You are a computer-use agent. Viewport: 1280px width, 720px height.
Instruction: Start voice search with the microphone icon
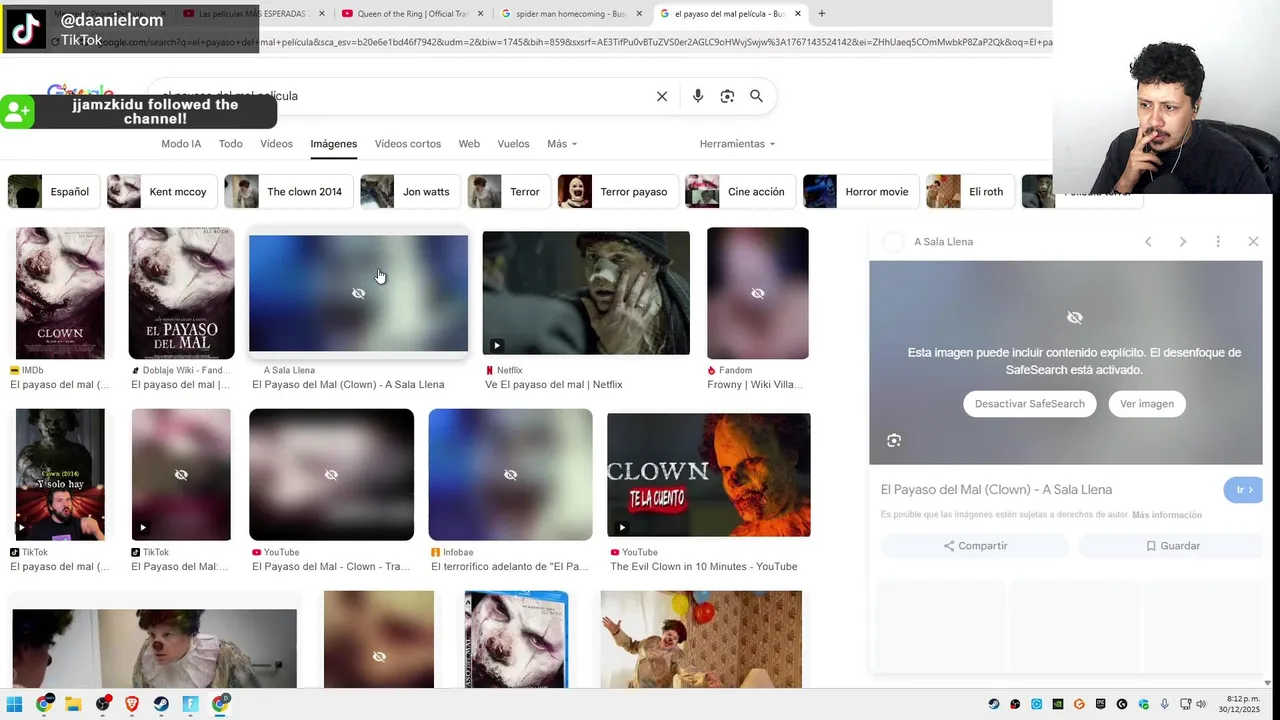click(x=698, y=96)
